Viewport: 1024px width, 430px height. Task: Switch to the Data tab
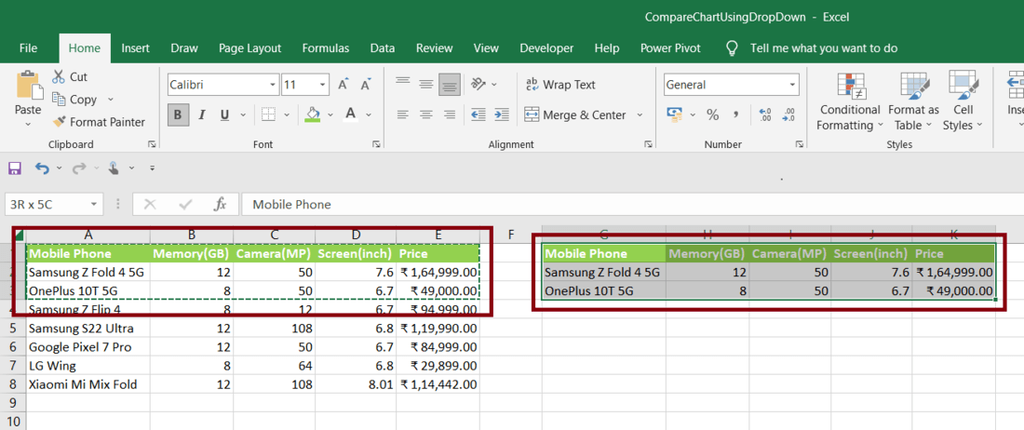382,48
